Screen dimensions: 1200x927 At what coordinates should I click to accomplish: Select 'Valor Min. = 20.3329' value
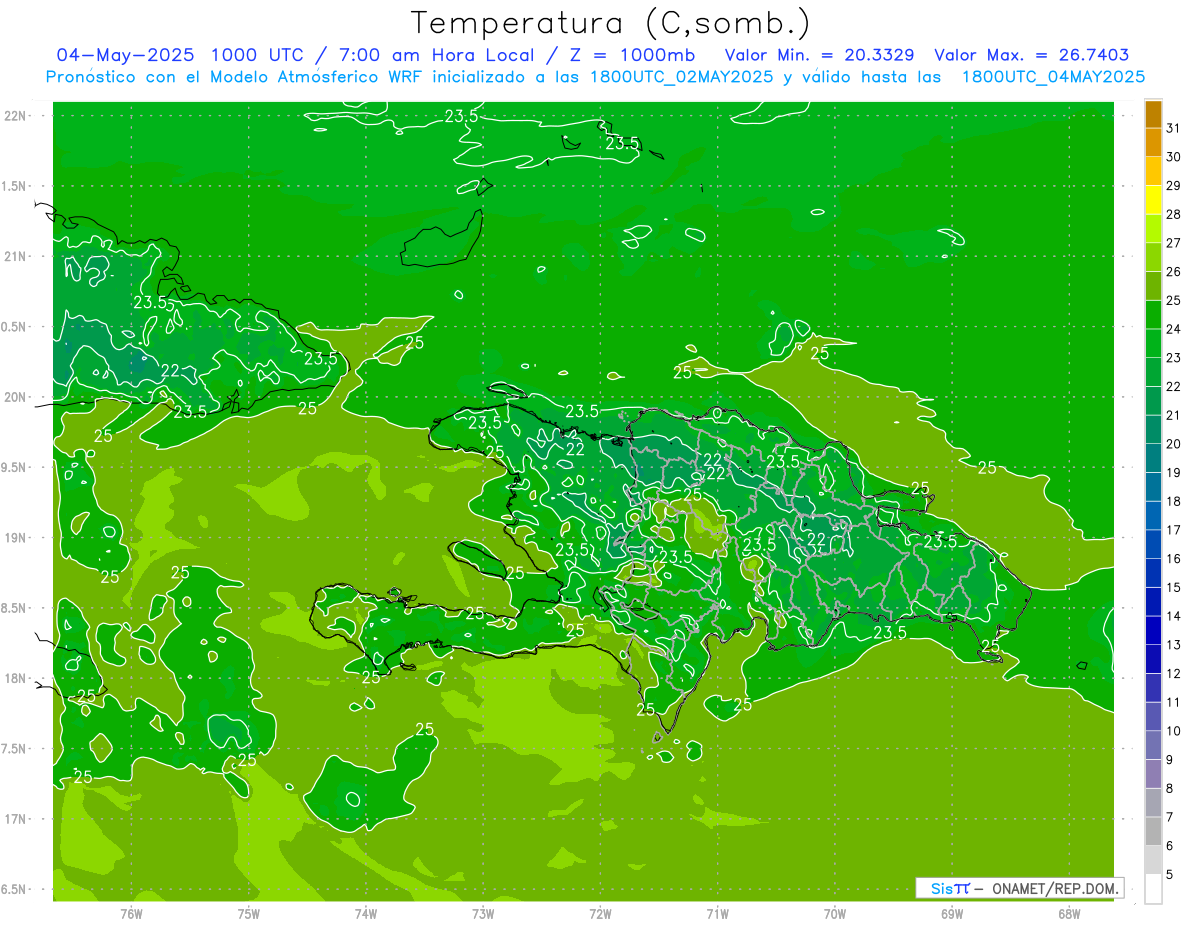click(820, 55)
